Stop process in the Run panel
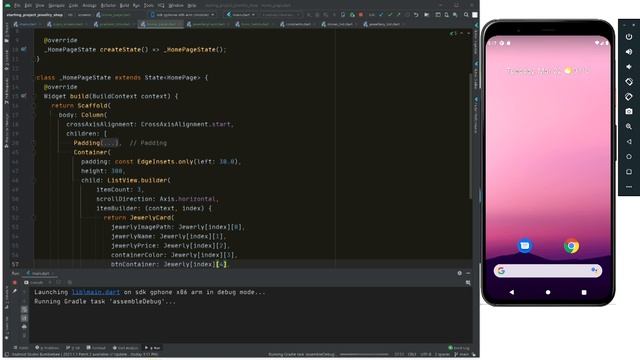The height and width of the screenshot is (360, 640). pyautogui.click(x=15, y=282)
